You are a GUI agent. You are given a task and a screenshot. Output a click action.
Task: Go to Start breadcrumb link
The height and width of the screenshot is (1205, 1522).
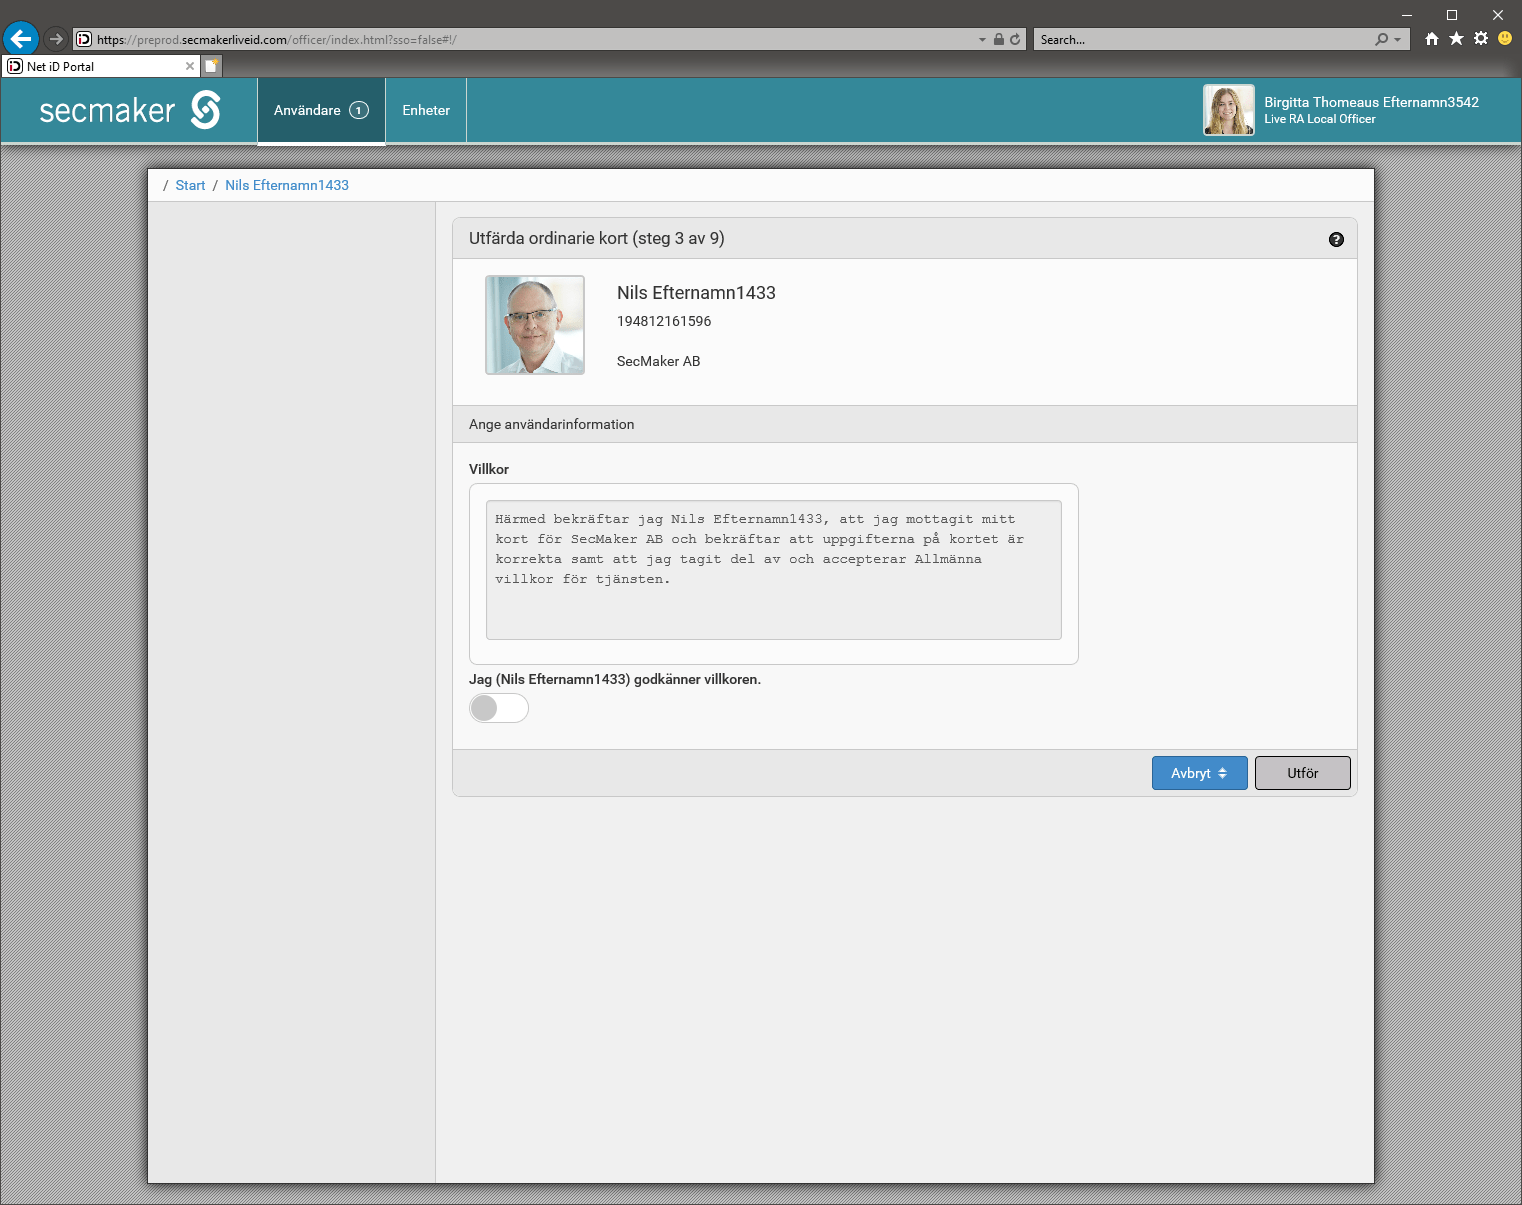point(190,185)
